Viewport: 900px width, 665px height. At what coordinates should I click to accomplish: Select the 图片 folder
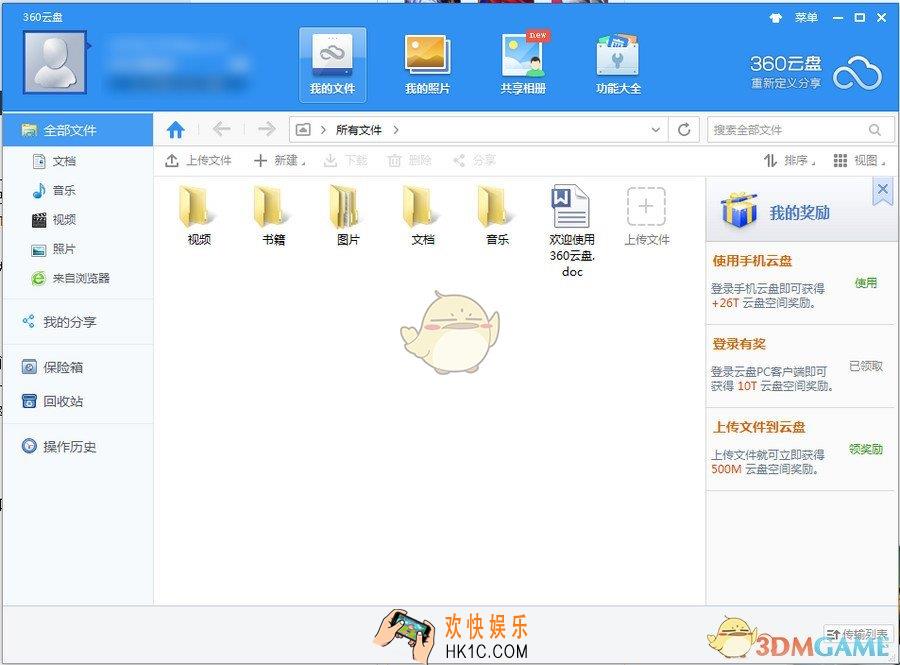(348, 216)
